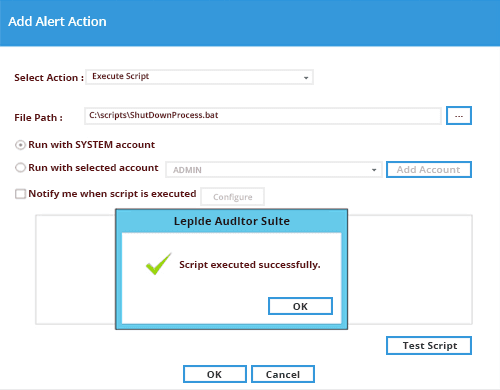This screenshot has height=390, width=500.
Task: Cancel the Add Alert Action dialog
Action: click(283, 374)
